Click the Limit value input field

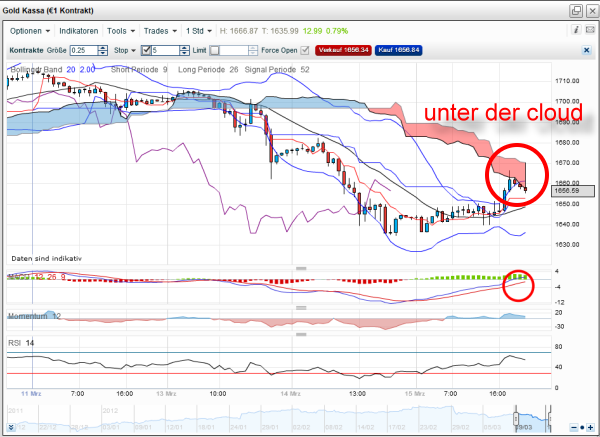point(234,50)
